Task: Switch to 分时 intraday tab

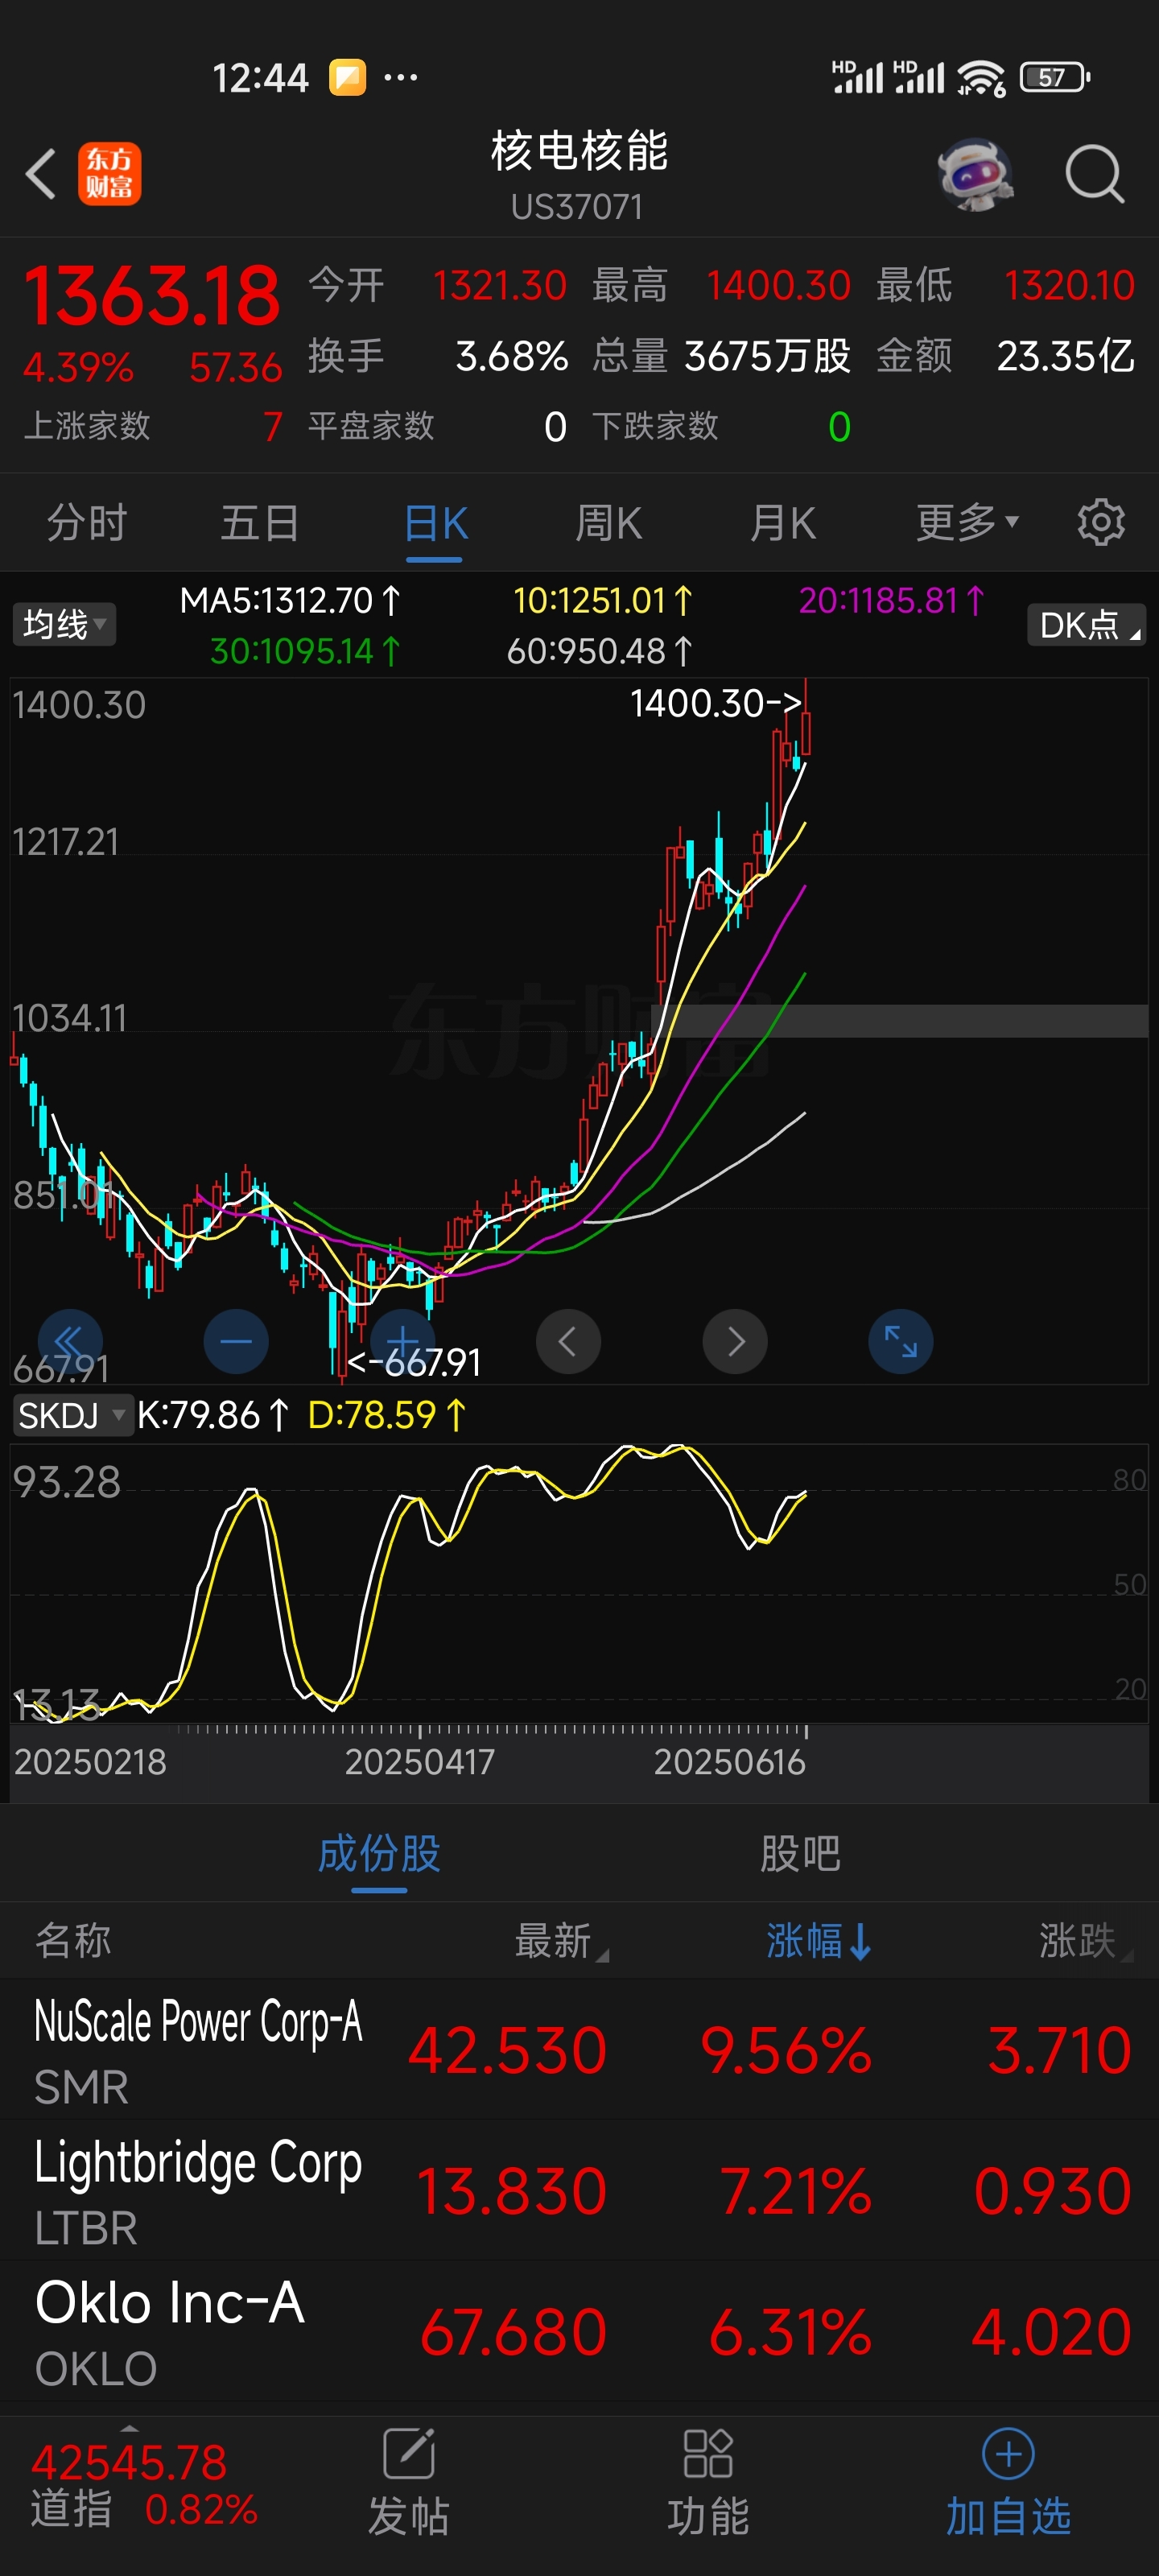Action: coord(87,523)
